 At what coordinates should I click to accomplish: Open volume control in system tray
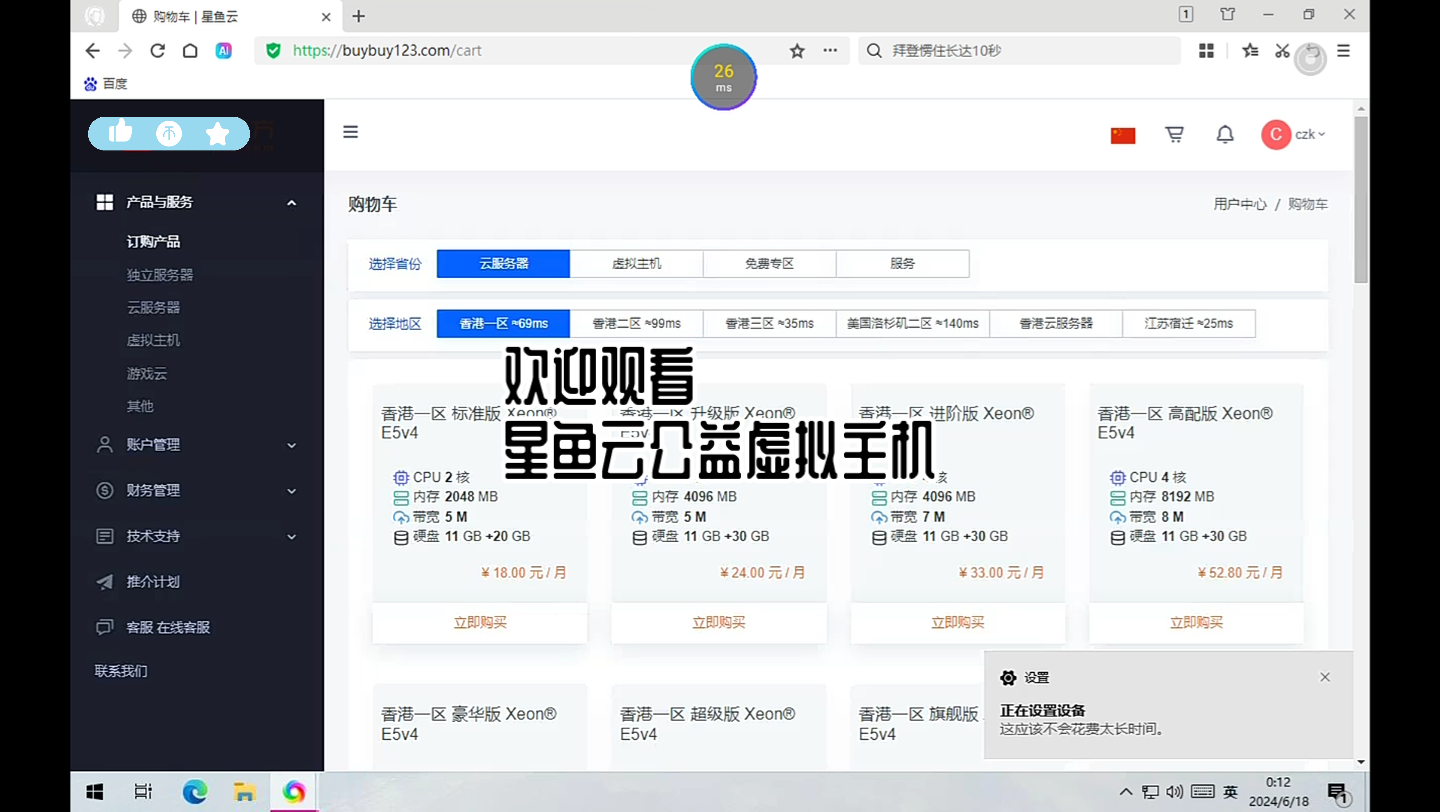tap(1175, 792)
